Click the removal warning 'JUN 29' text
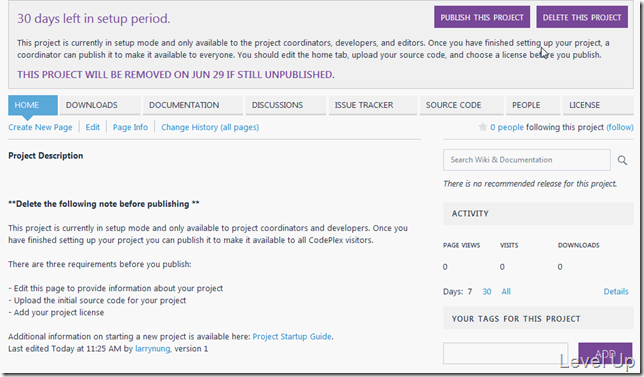Viewport: 644px width, 377px height. tap(207, 75)
